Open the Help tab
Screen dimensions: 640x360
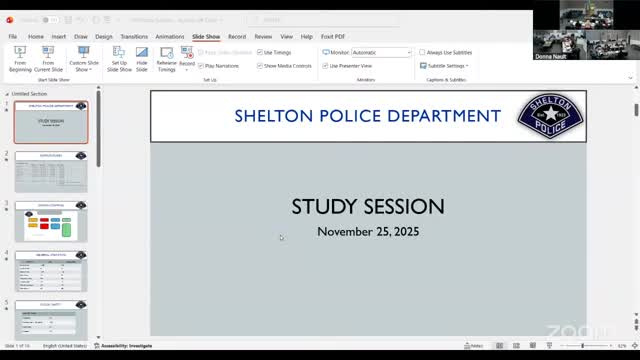click(307, 36)
